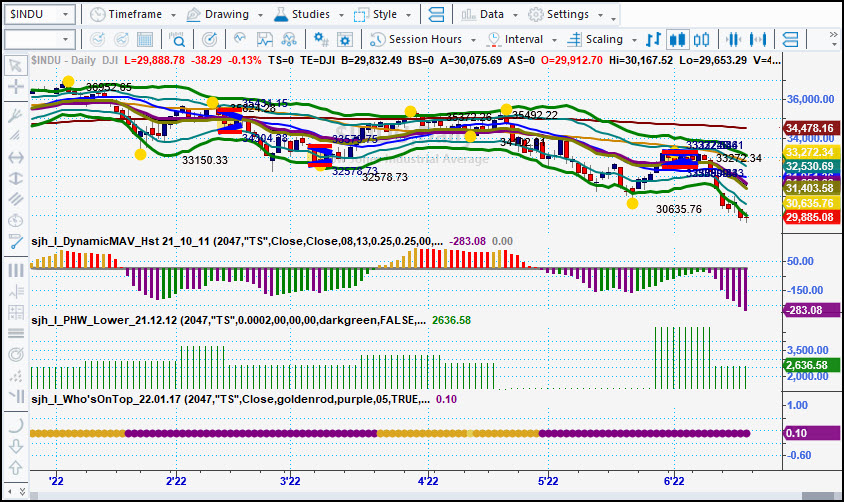The image size is (844, 502).
Task: Expand the Studies dropdown arrow
Action: coord(341,15)
